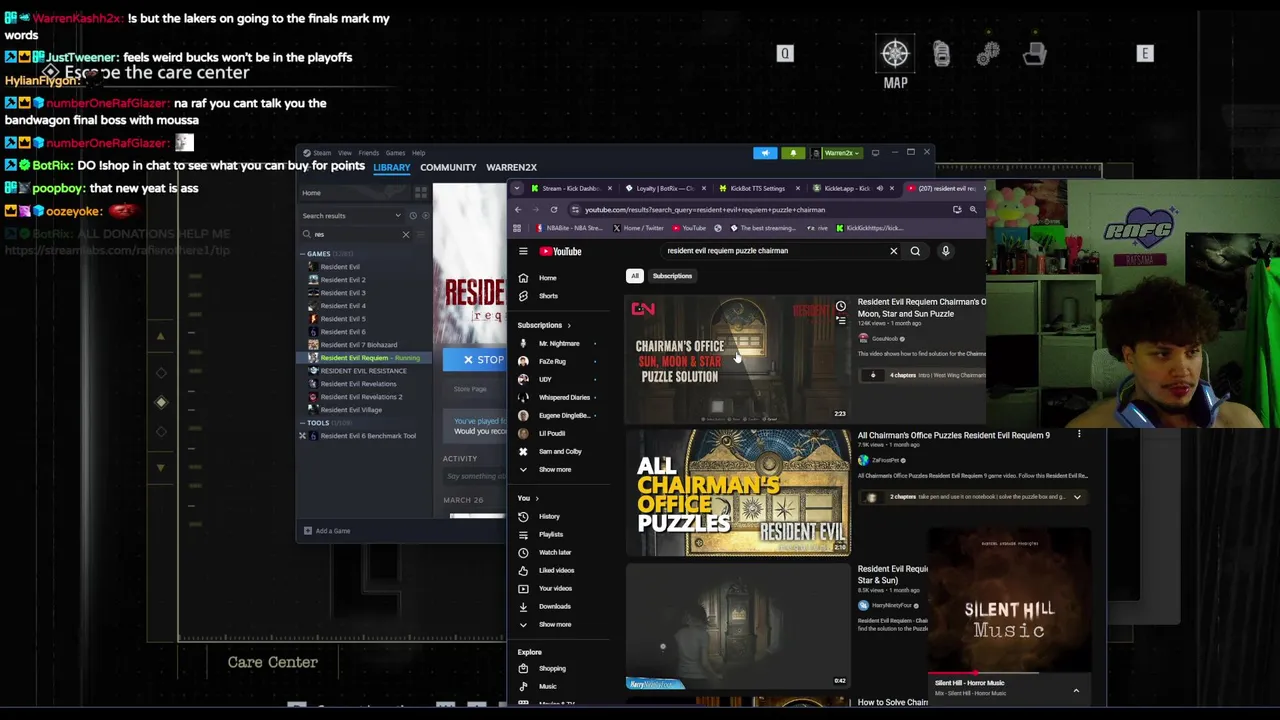Select the Subscriptions filter chip
The width and height of the screenshot is (1280, 720).
click(x=672, y=276)
